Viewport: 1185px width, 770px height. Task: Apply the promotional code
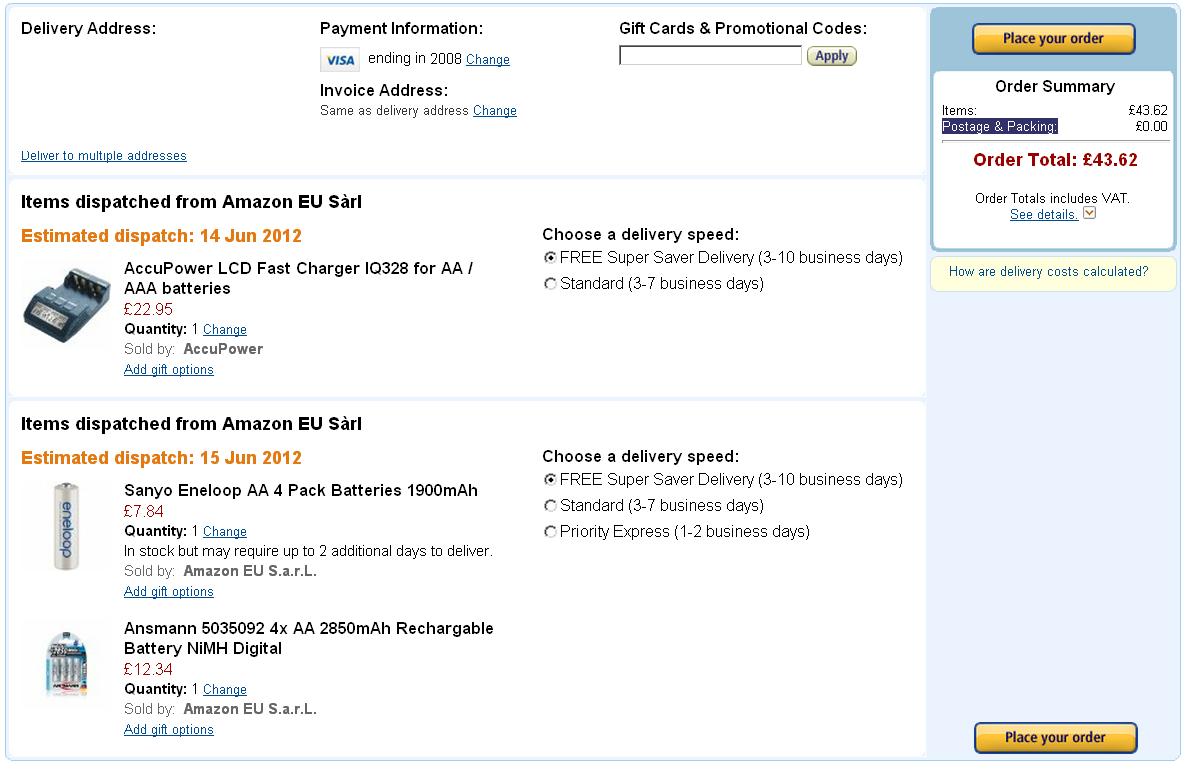831,56
